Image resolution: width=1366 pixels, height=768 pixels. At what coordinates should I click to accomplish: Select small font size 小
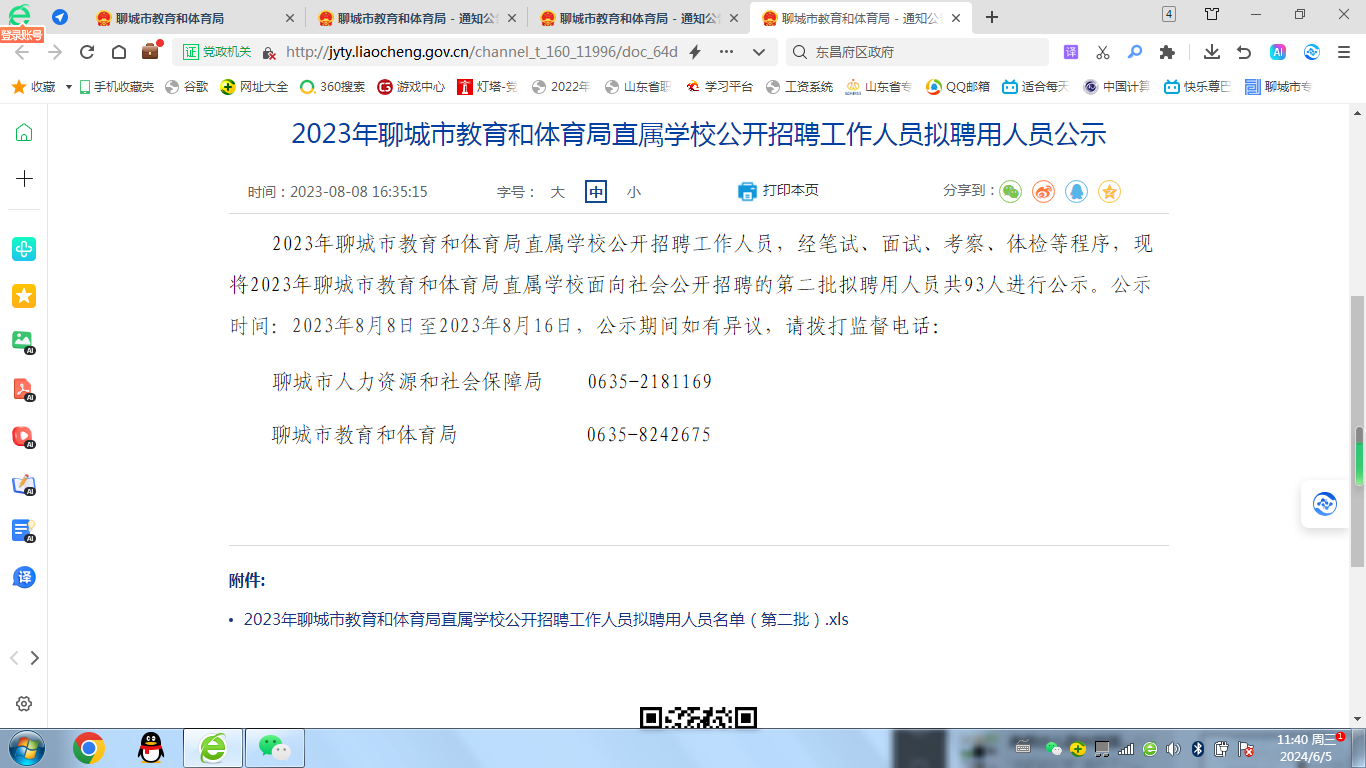click(x=634, y=191)
